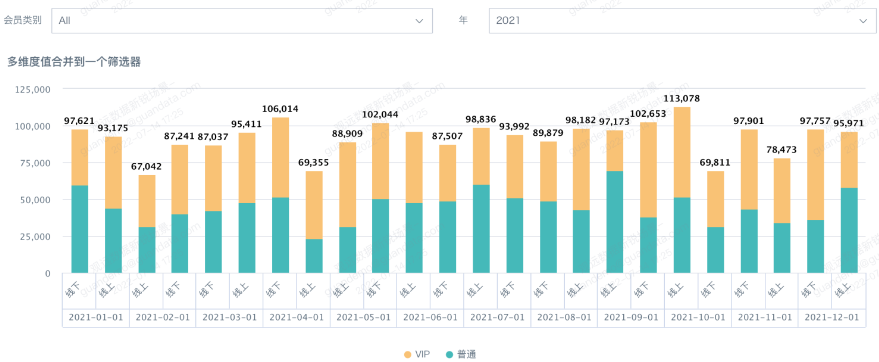
Task: Click the bar with value 69,355
Action: point(314,222)
